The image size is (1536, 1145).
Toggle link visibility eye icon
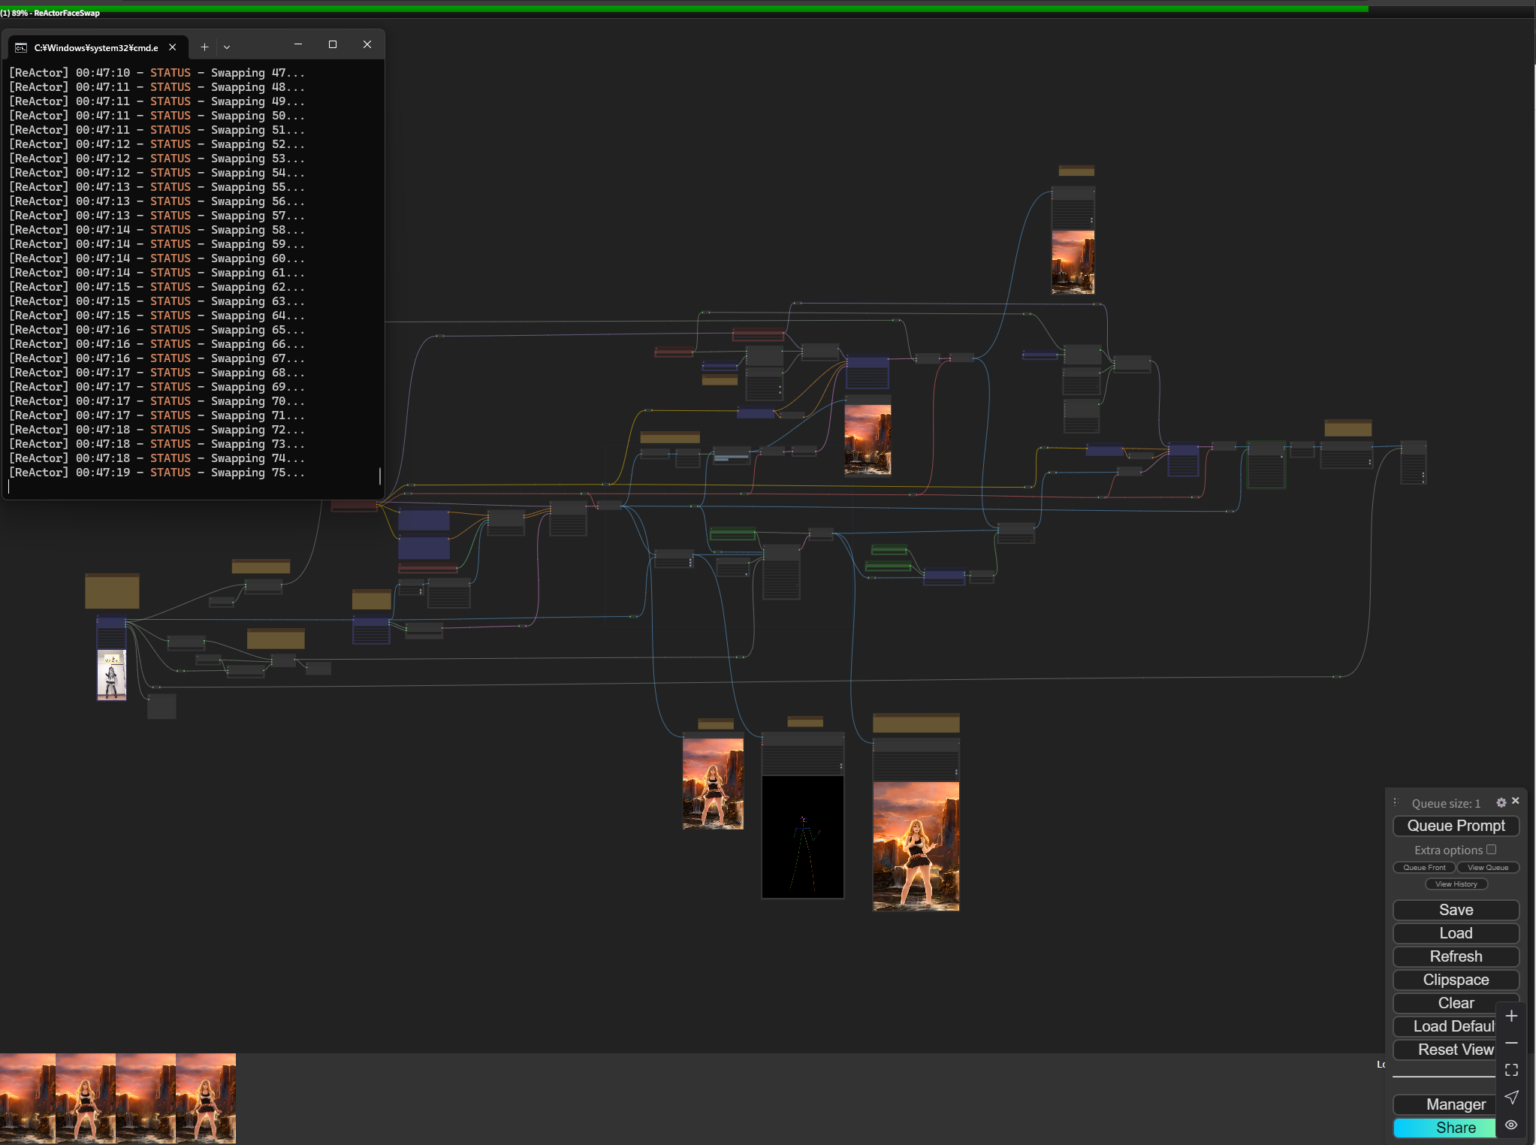pyautogui.click(x=1511, y=1125)
